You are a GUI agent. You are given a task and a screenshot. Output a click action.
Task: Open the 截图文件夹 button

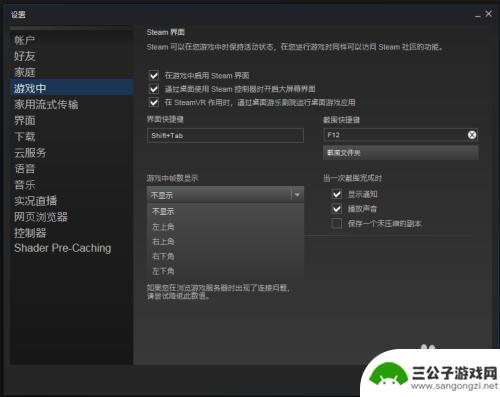pyautogui.click(x=401, y=153)
